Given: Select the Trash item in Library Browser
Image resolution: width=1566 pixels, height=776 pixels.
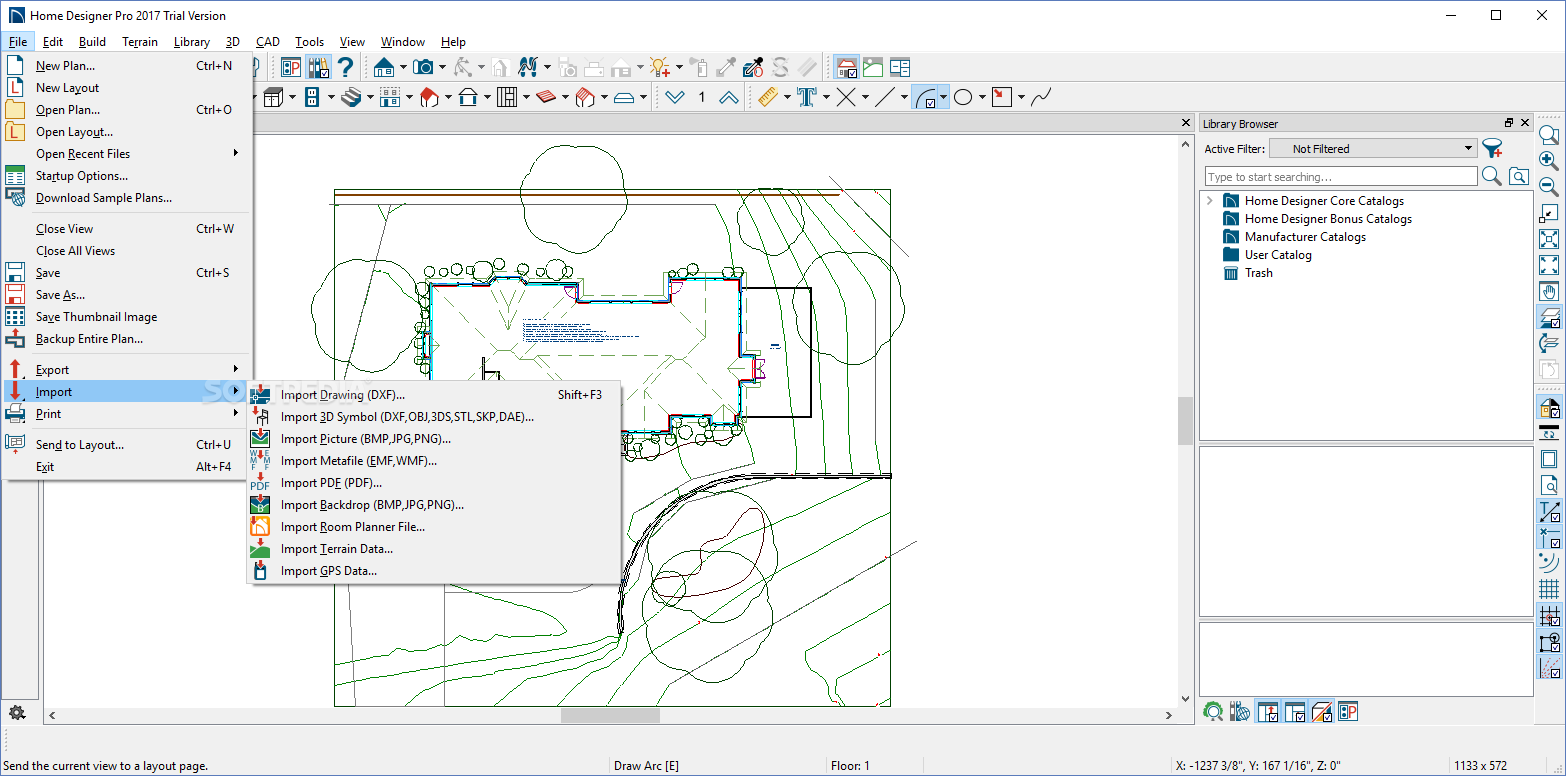Looking at the screenshot, I should 1258,273.
